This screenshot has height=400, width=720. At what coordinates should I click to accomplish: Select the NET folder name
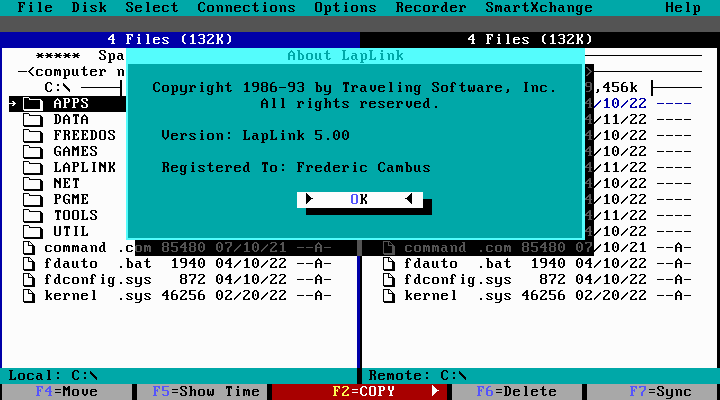pyautogui.click(x=67, y=184)
